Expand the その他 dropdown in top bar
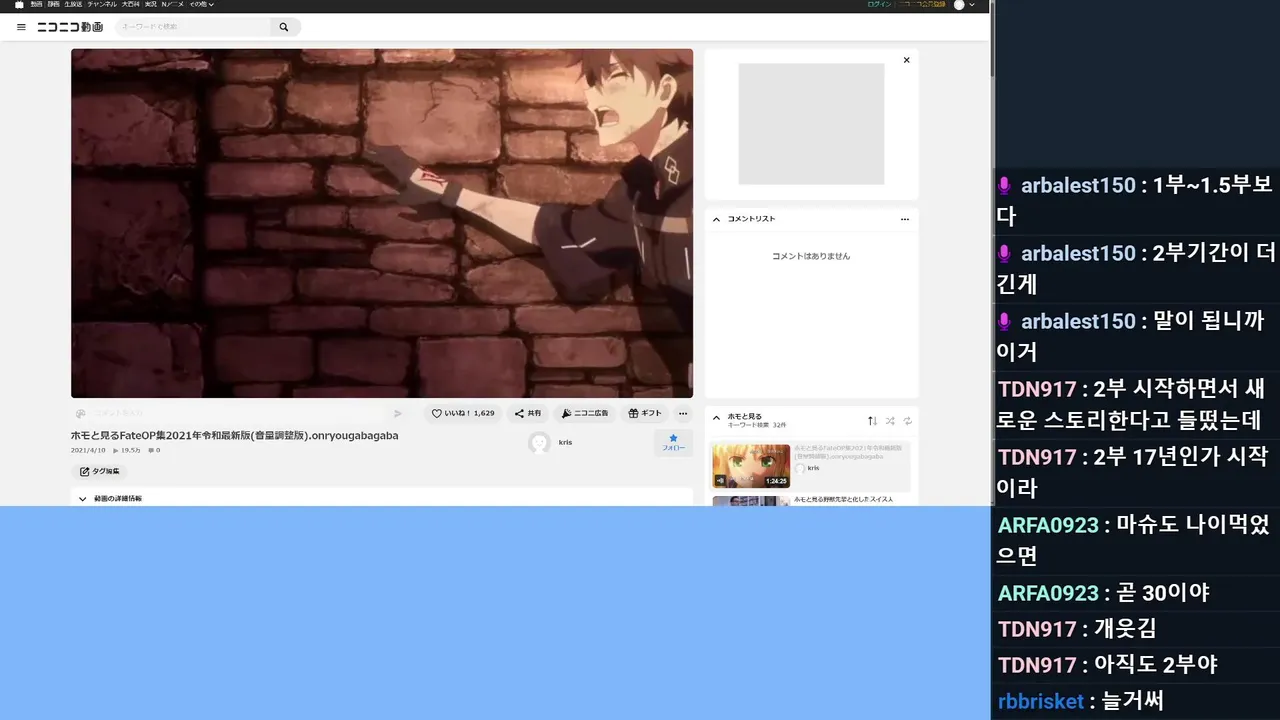This screenshot has width=1280, height=720. point(201,5)
